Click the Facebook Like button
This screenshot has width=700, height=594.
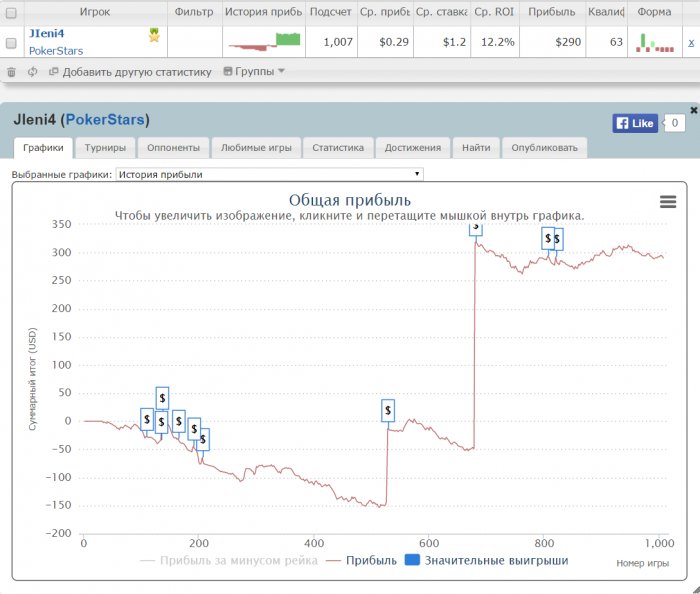click(x=635, y=123)
